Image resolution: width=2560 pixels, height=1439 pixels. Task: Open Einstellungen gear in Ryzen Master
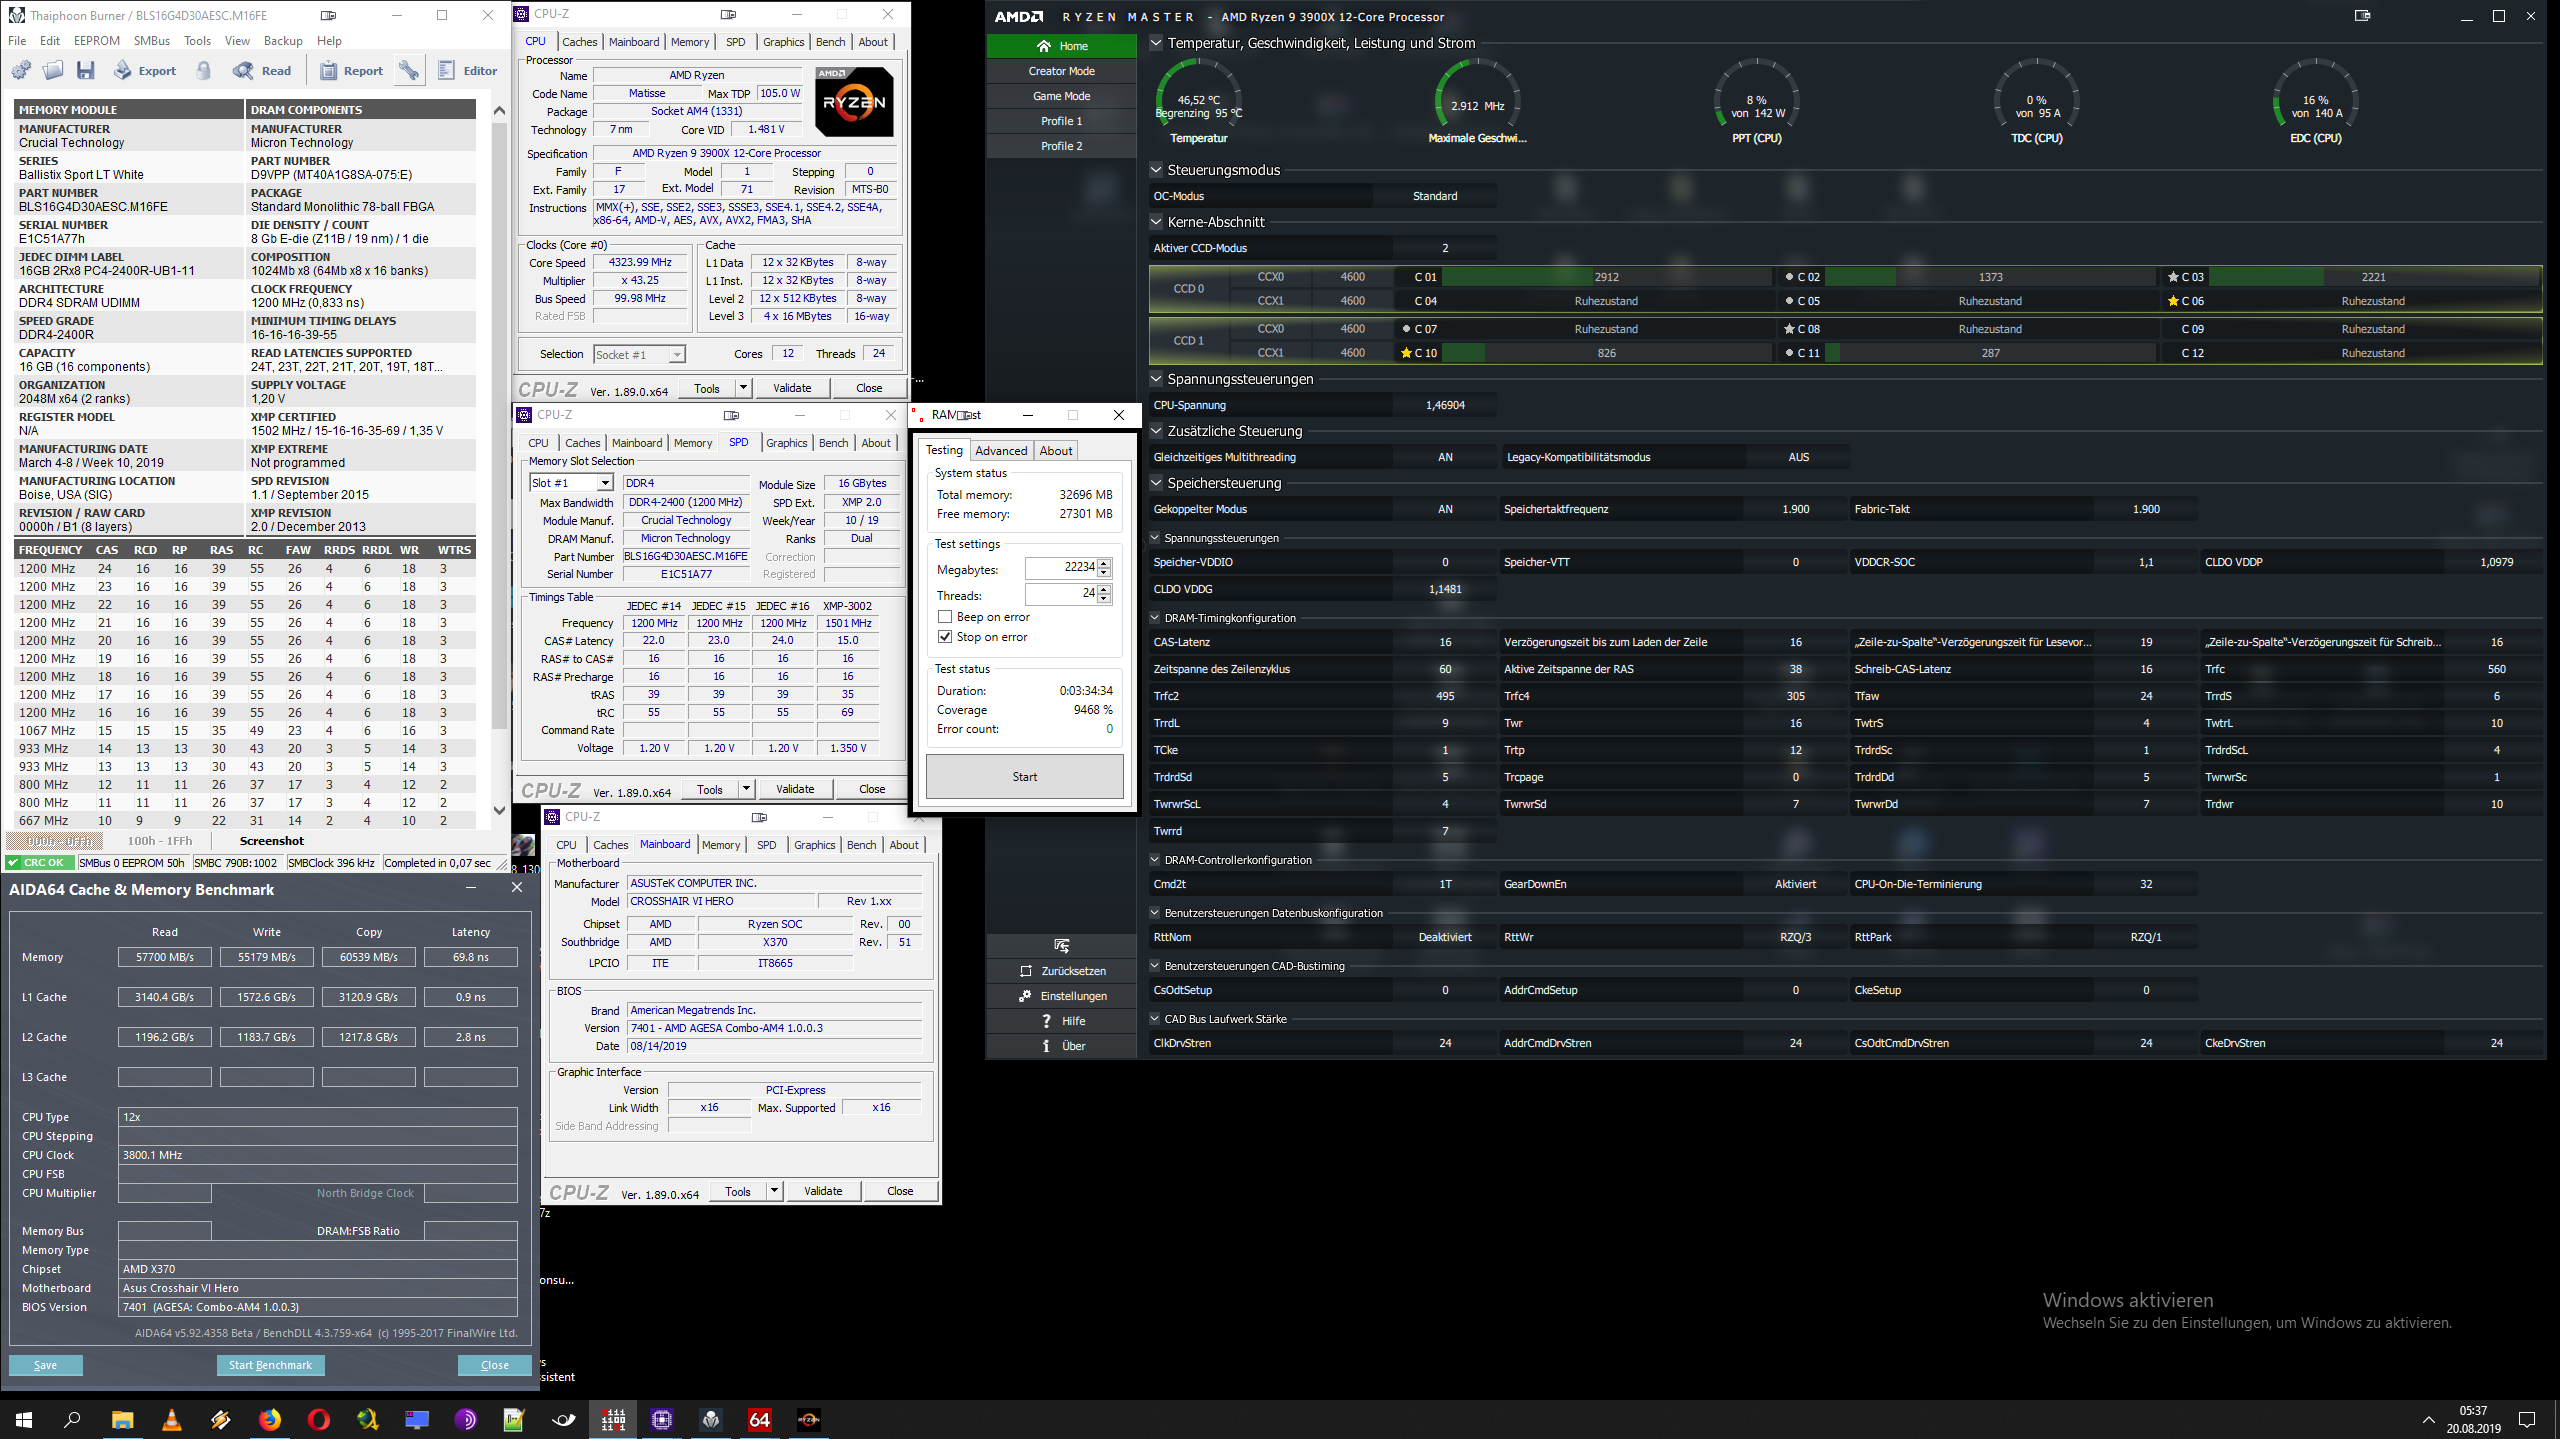pyautogui.click(x=1025, y=996)
